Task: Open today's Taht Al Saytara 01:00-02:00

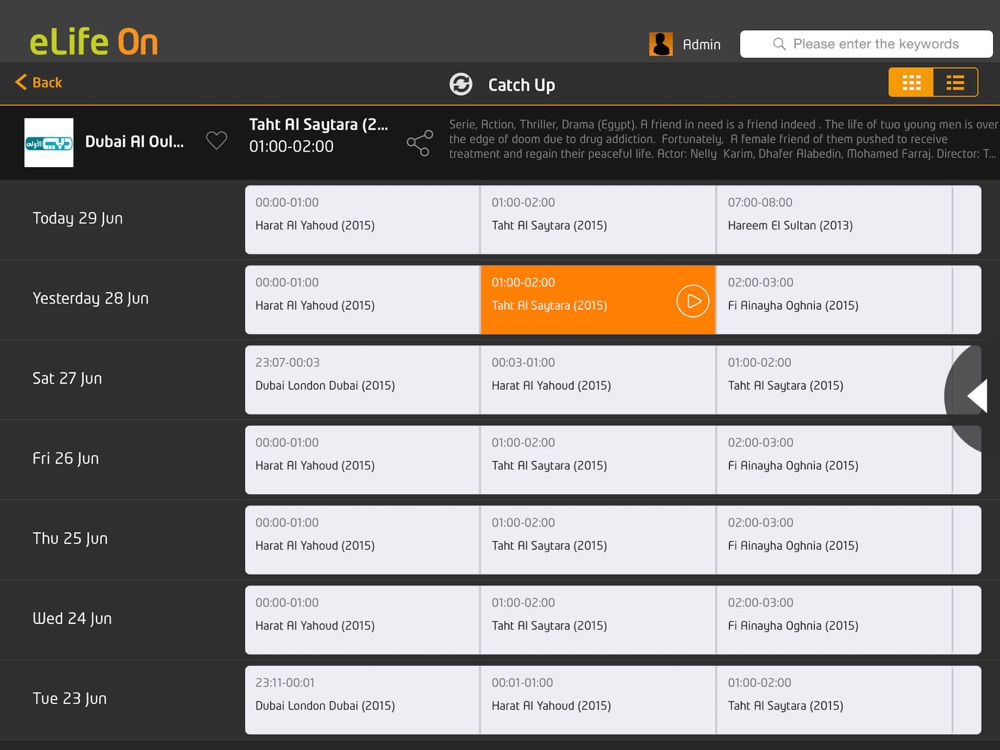Action: point(598,219)
